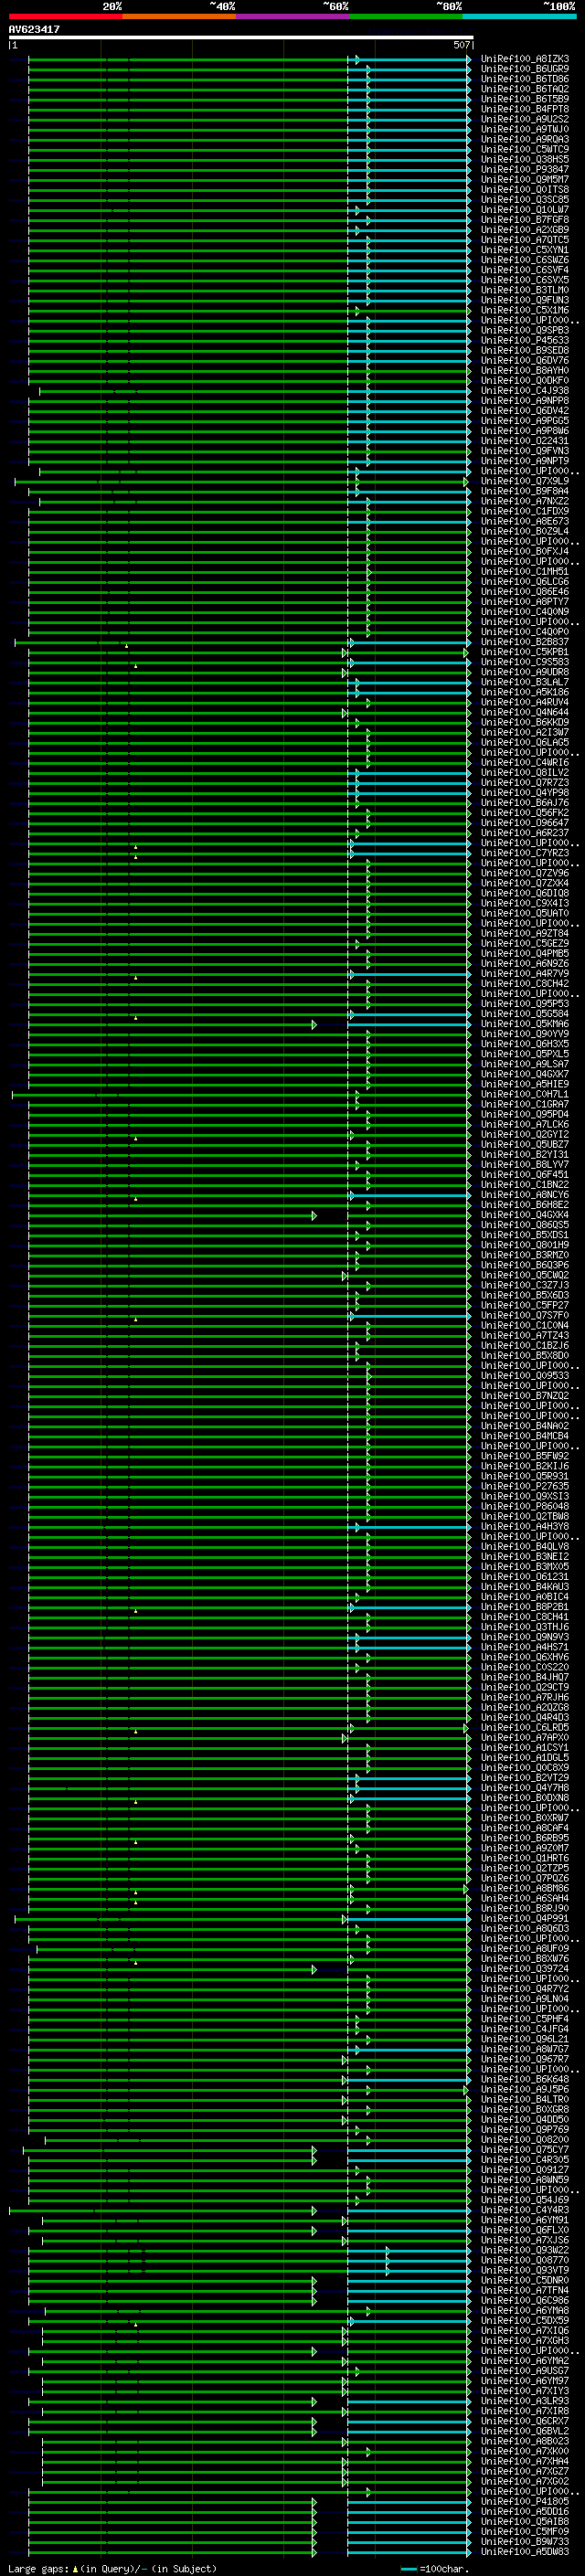This screenshot has height=2576, width=585.
Task: Click label UniRef100_Q4GXK4
Action: coord(525,1215)
